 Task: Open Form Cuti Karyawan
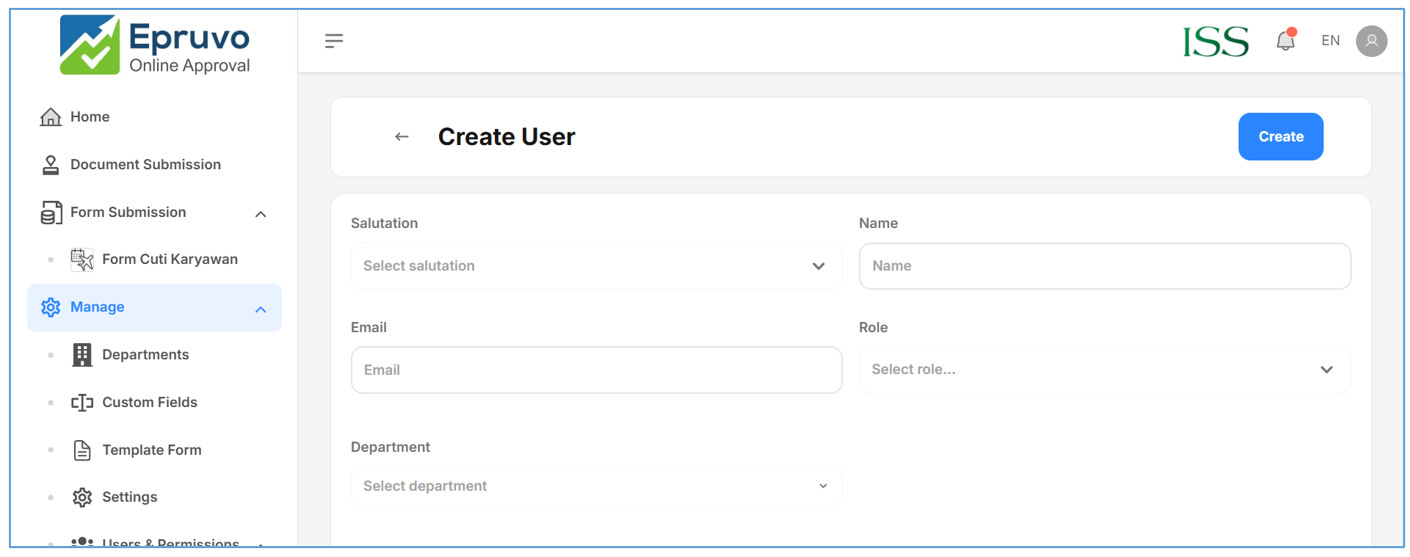[169, 259]
